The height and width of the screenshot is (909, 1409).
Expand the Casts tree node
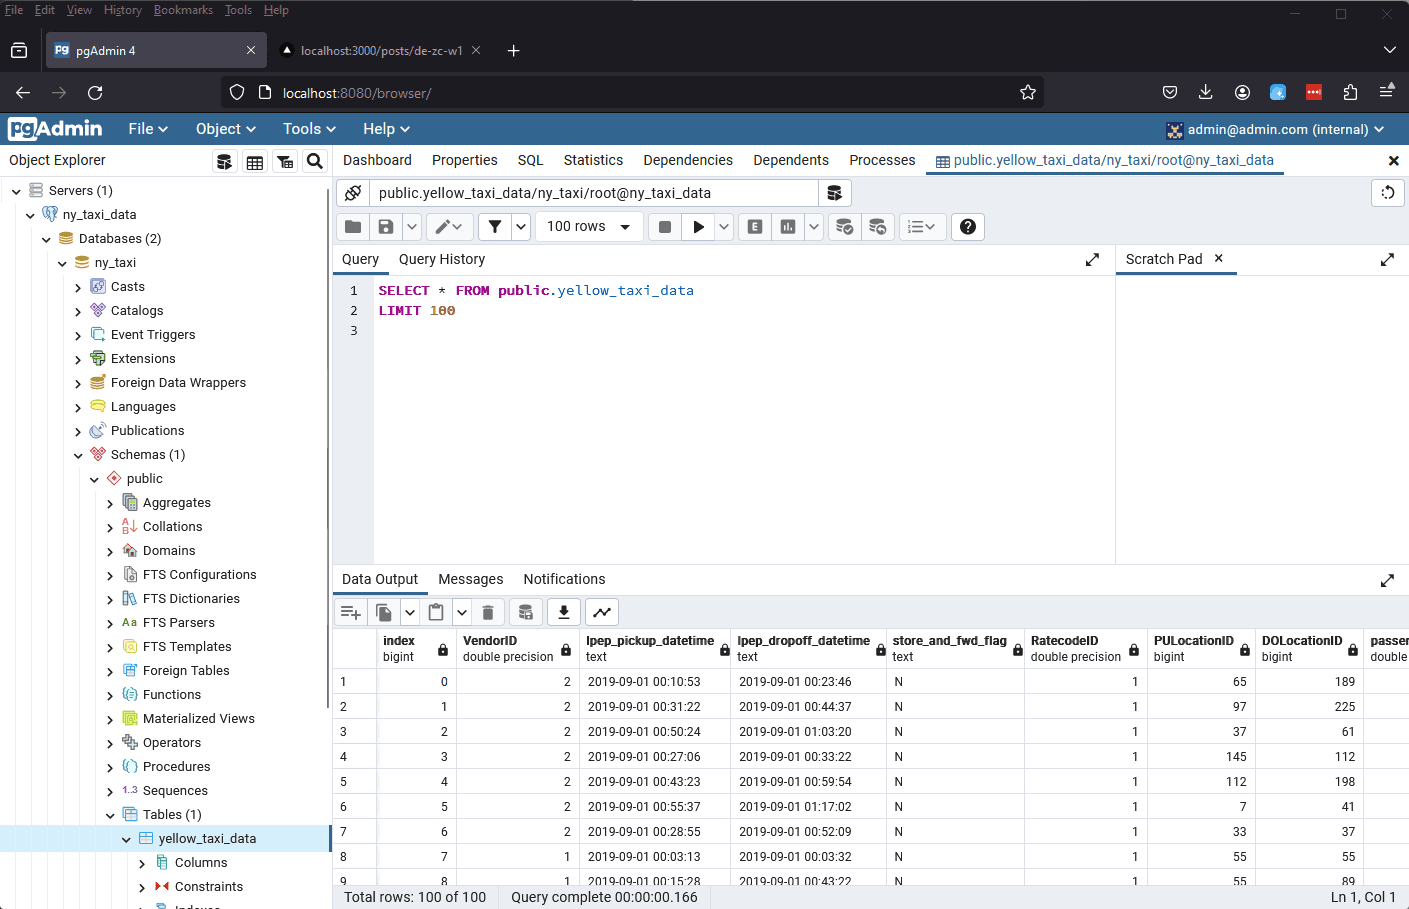click(78, 287)
